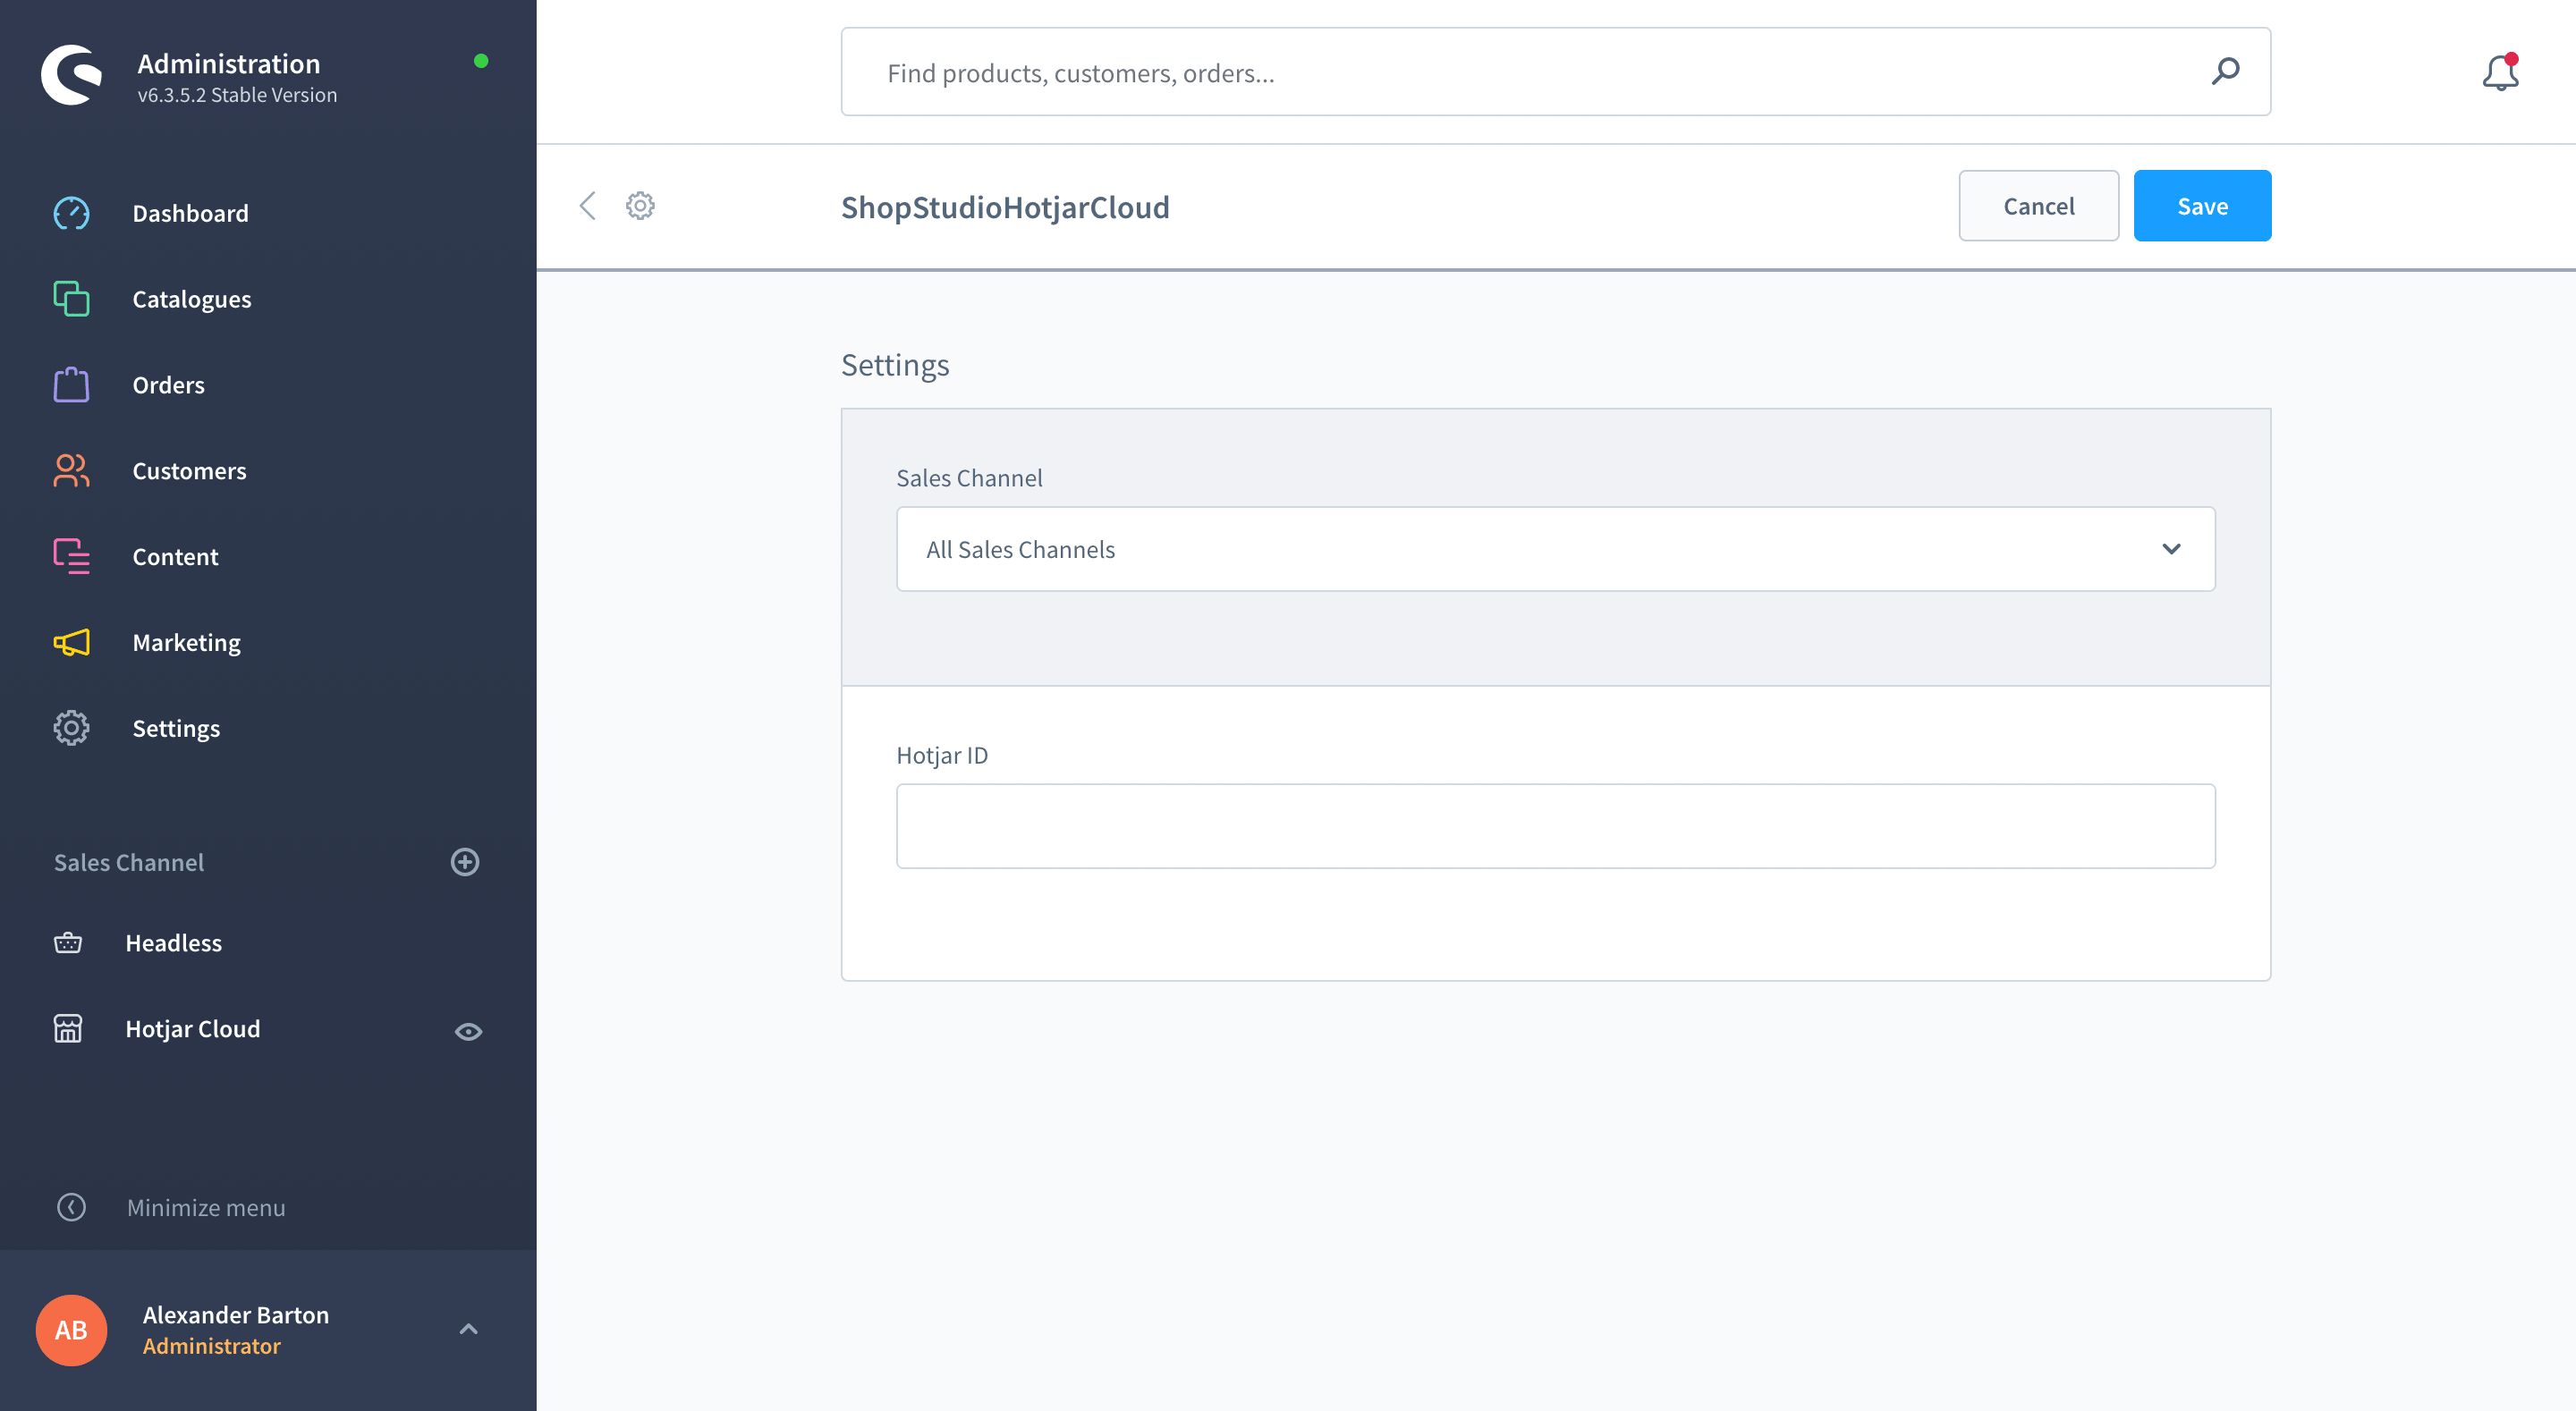The height and width of the screenshot is (1411, 2576).
Task: Click the Catalogues icon in sidebar
Action: (x=71, y=299)
